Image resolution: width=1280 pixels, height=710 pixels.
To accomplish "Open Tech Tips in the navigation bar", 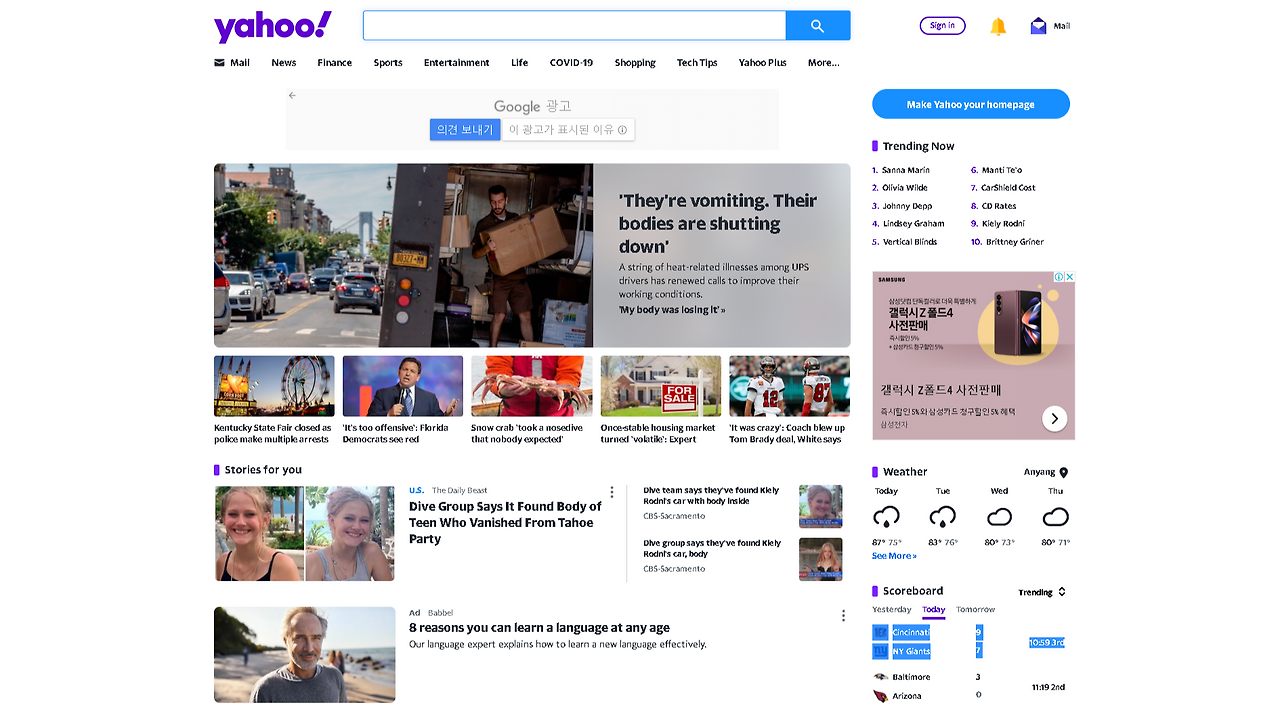I will coord(697,62).
